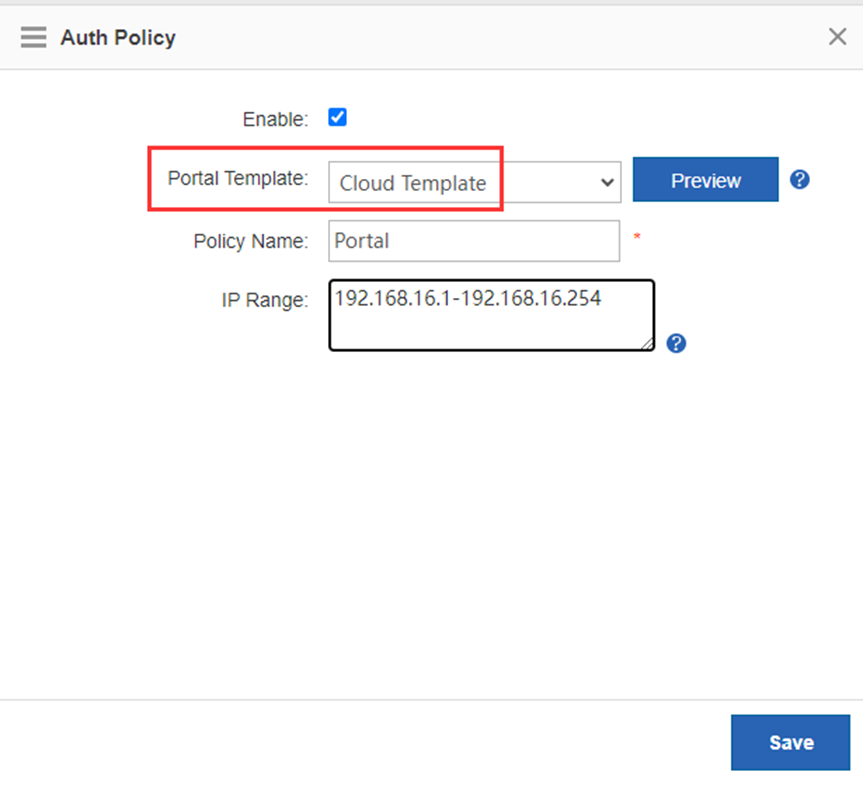Expand the Portal Template dropdown arrow

606,182
